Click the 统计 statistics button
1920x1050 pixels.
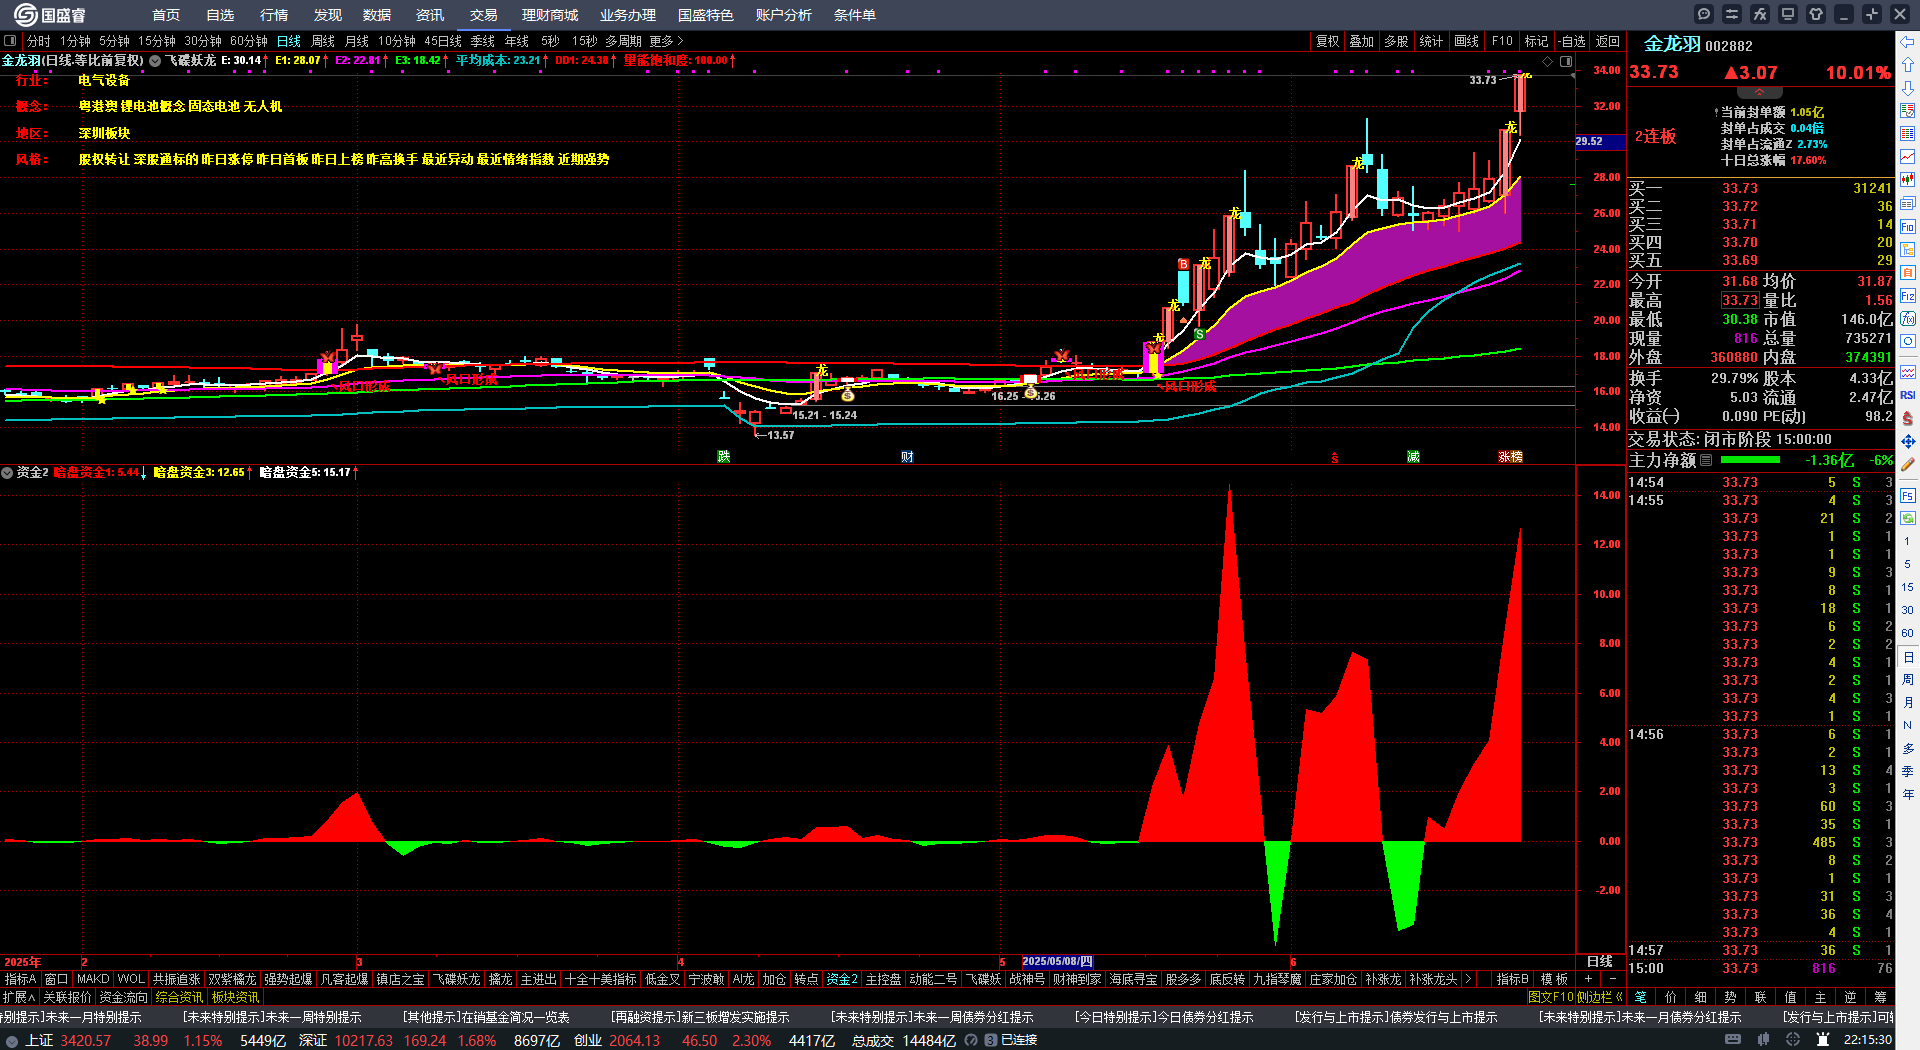click(x=1432, y=41)
